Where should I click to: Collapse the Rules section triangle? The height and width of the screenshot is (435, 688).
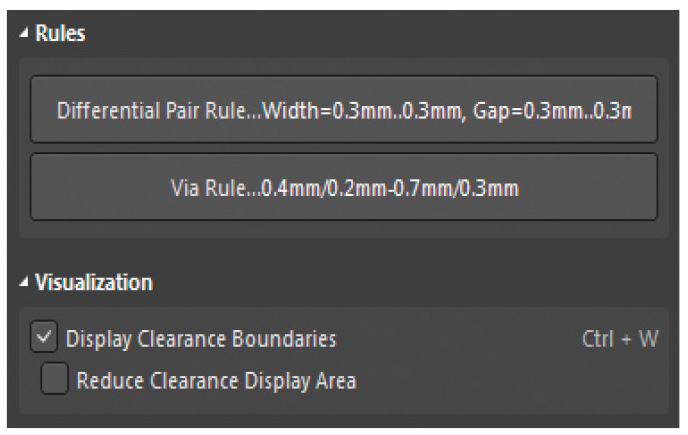pos(24,34)
